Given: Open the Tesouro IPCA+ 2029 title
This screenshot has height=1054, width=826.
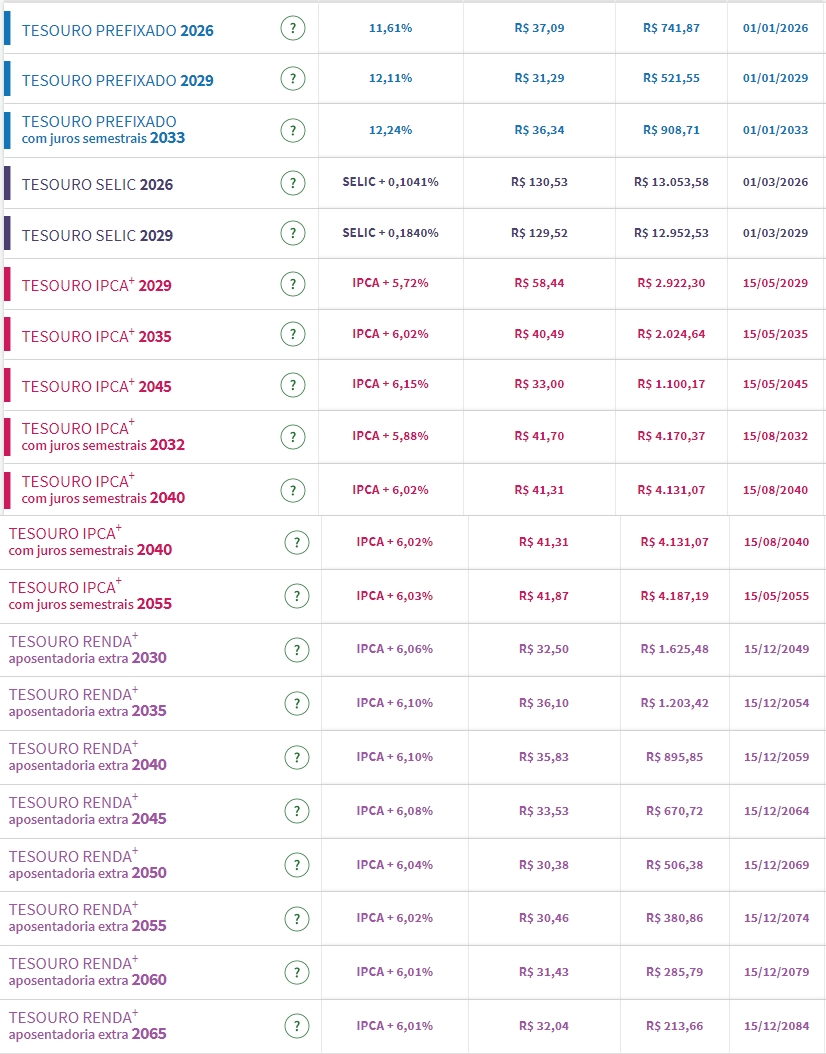Looking at the screenshot, I should tap(96, 286).
